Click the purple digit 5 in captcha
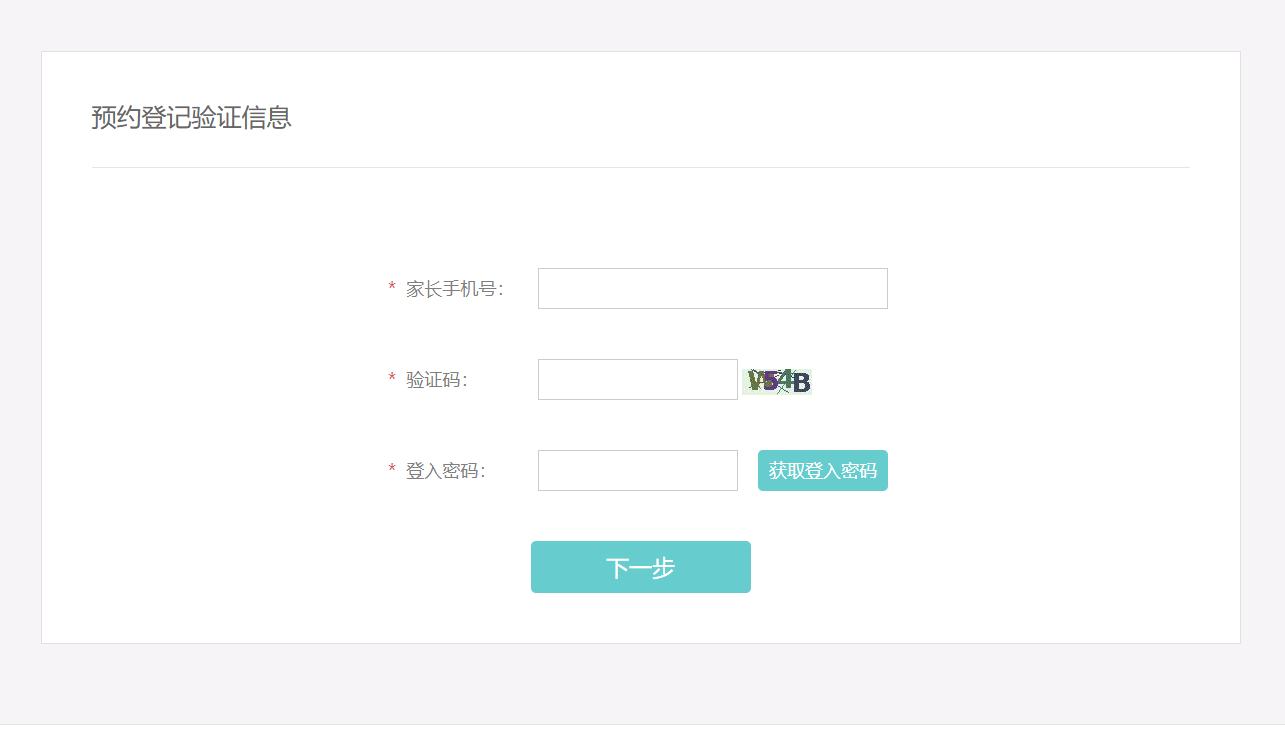The height and width of the screenshot is (729, 1285). point(769,380)
